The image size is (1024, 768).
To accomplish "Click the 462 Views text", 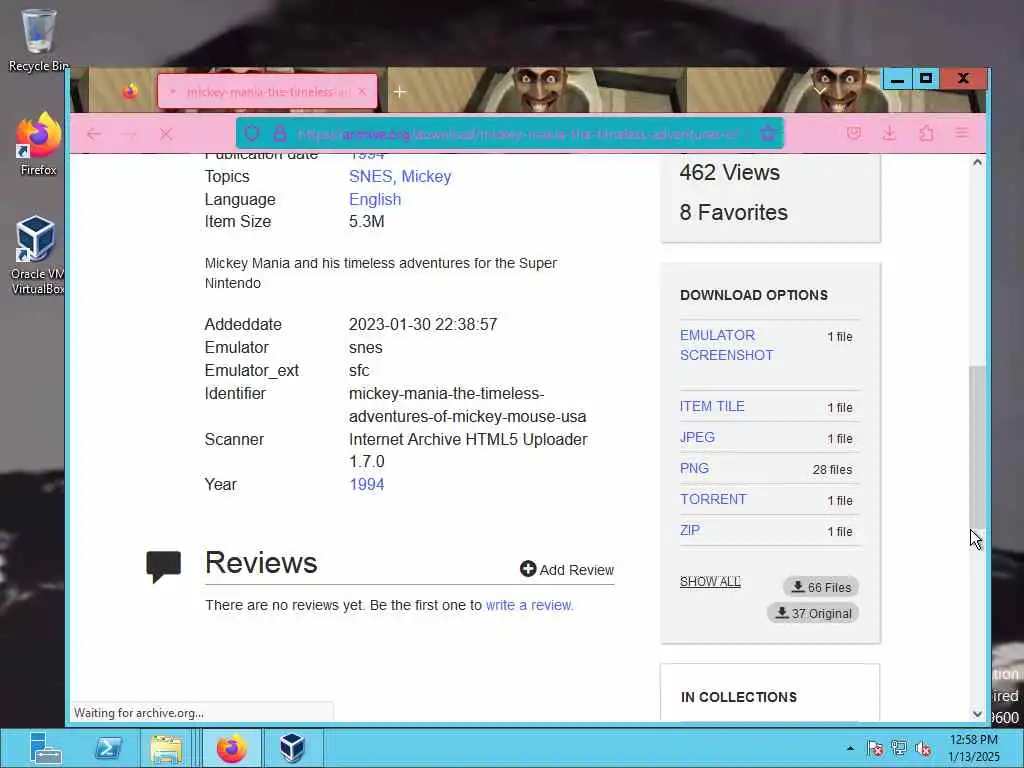I will pyautogui.click(x=729, y=172).
